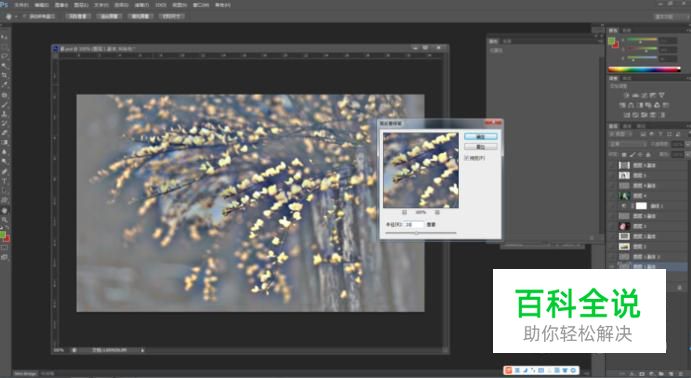Open document status info arrow menu
This screenshot has height=378, width=691.
pos(142,350)
